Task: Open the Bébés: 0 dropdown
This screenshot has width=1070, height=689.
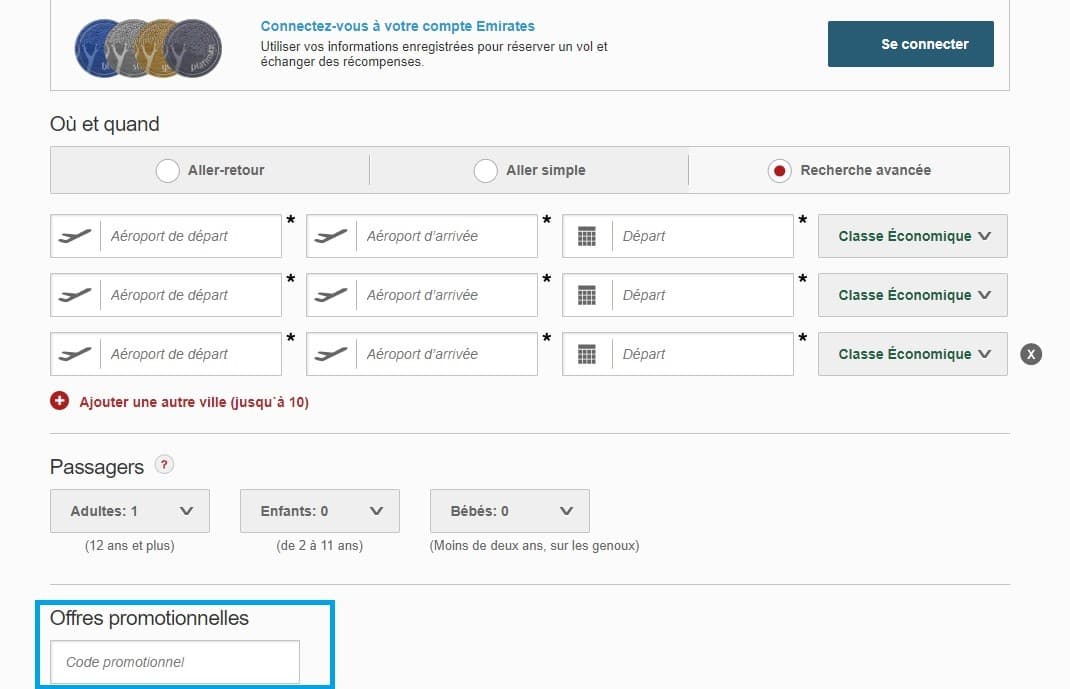Action: pyautogui.click(x=510, y=511)
